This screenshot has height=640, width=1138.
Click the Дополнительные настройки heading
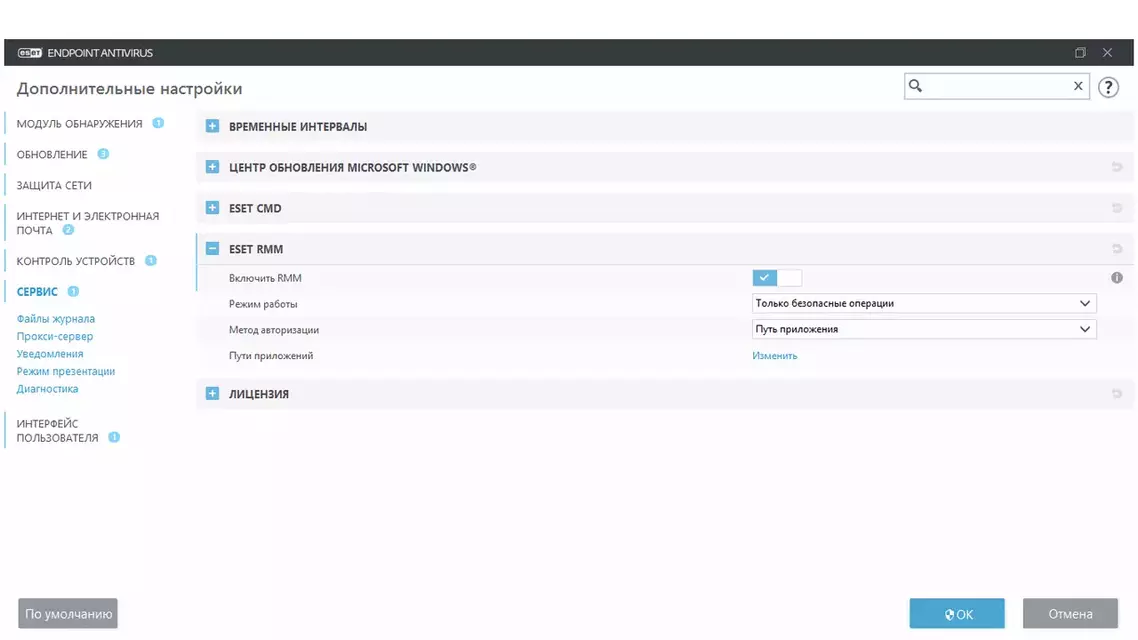point(129,89)
